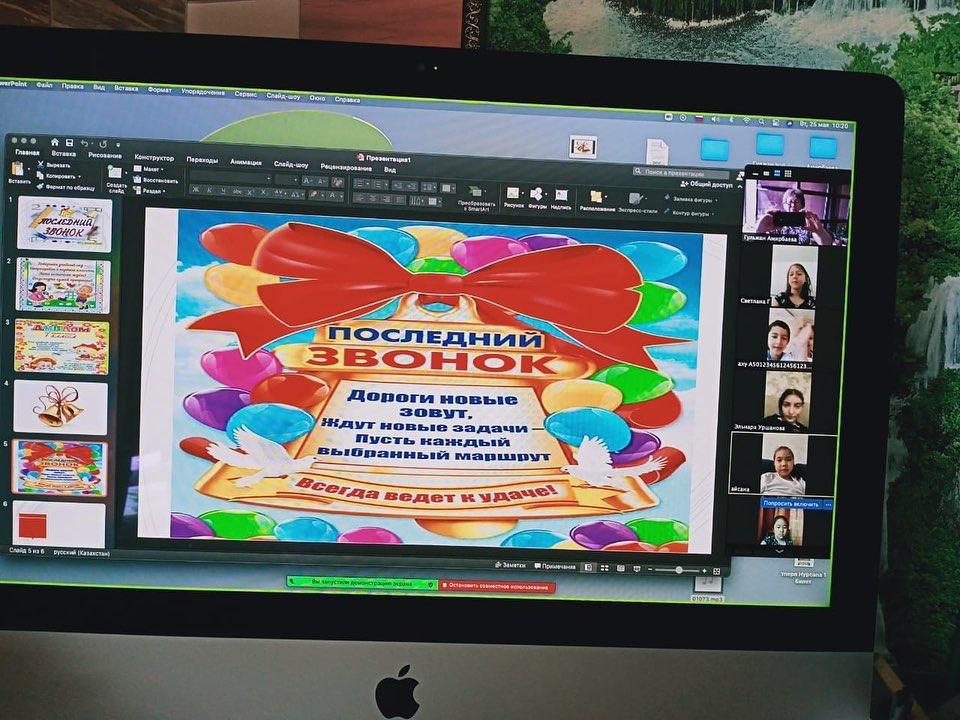Expand the Раздел section dropdown
This screenshot has width=960, height=720.
pyautogui.click(x=150, y=191)
